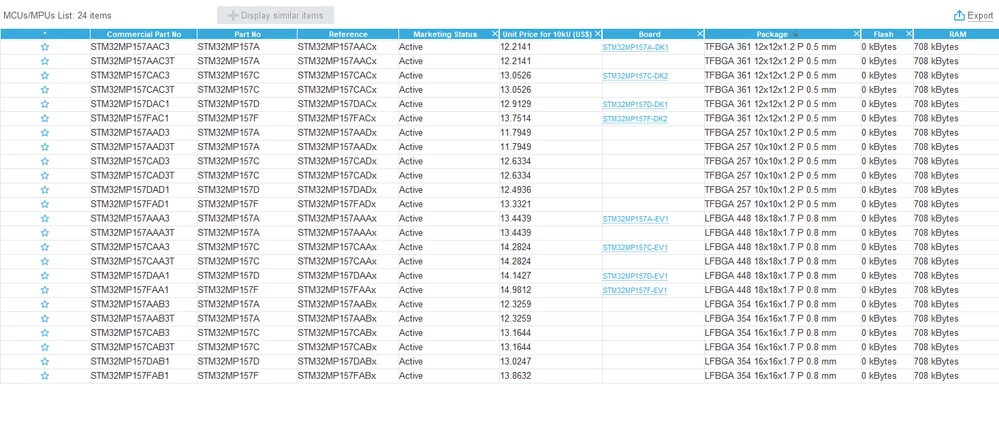
Task: Open the STM32MP157A-DK1 board link
Action: pyautogui.click(x=635, y=47)
